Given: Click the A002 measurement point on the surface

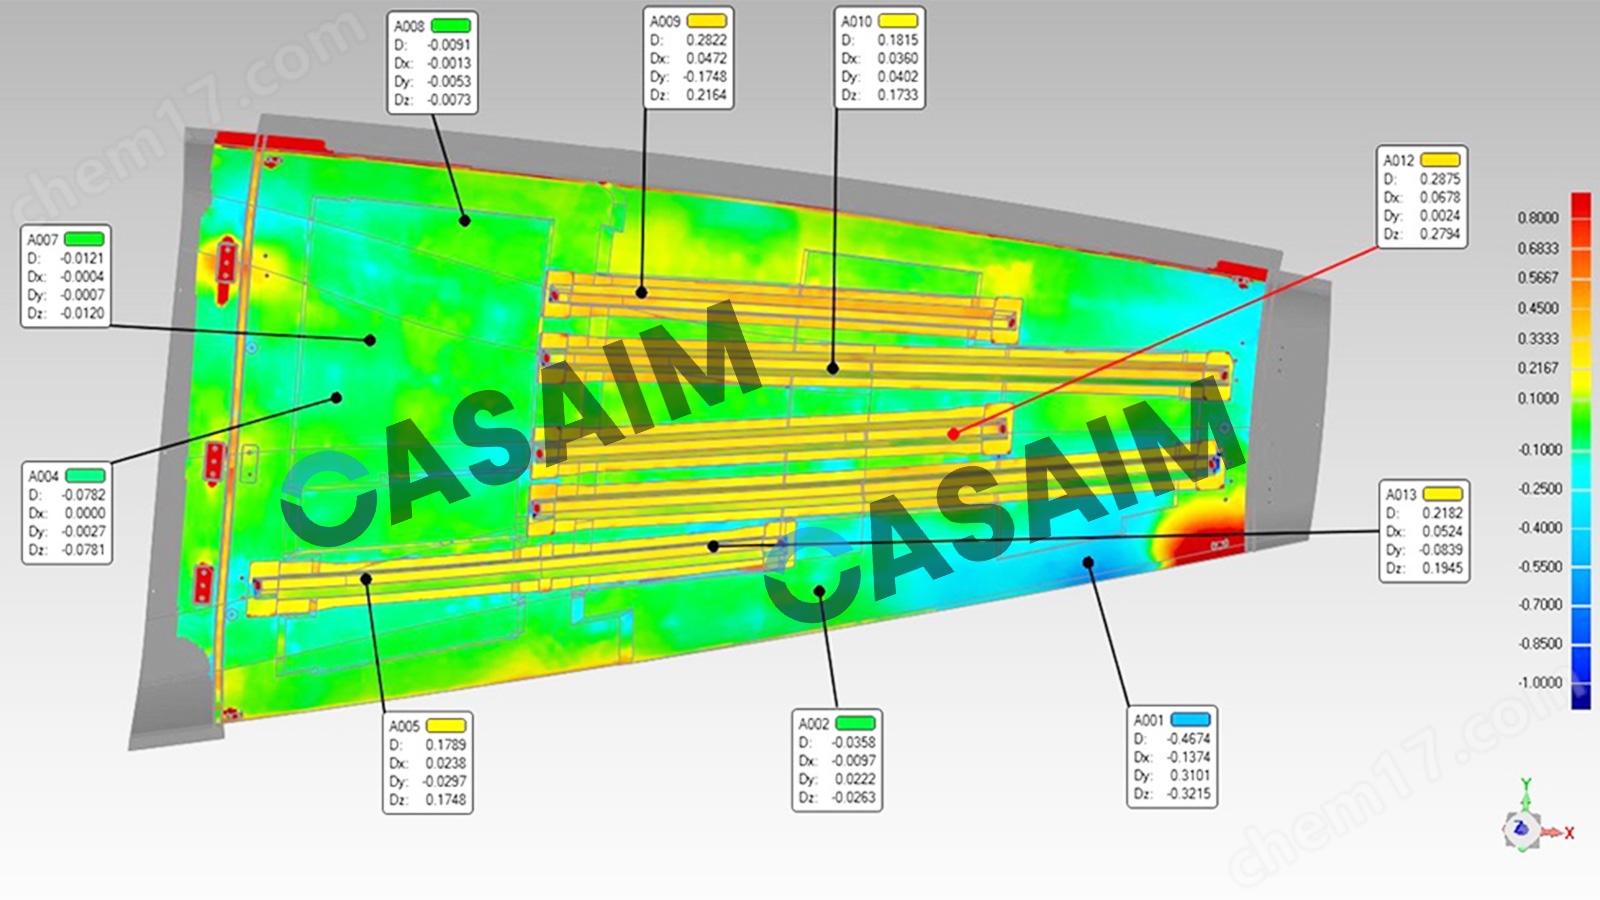Looking at the screenshot, I should tap(819, 591).
